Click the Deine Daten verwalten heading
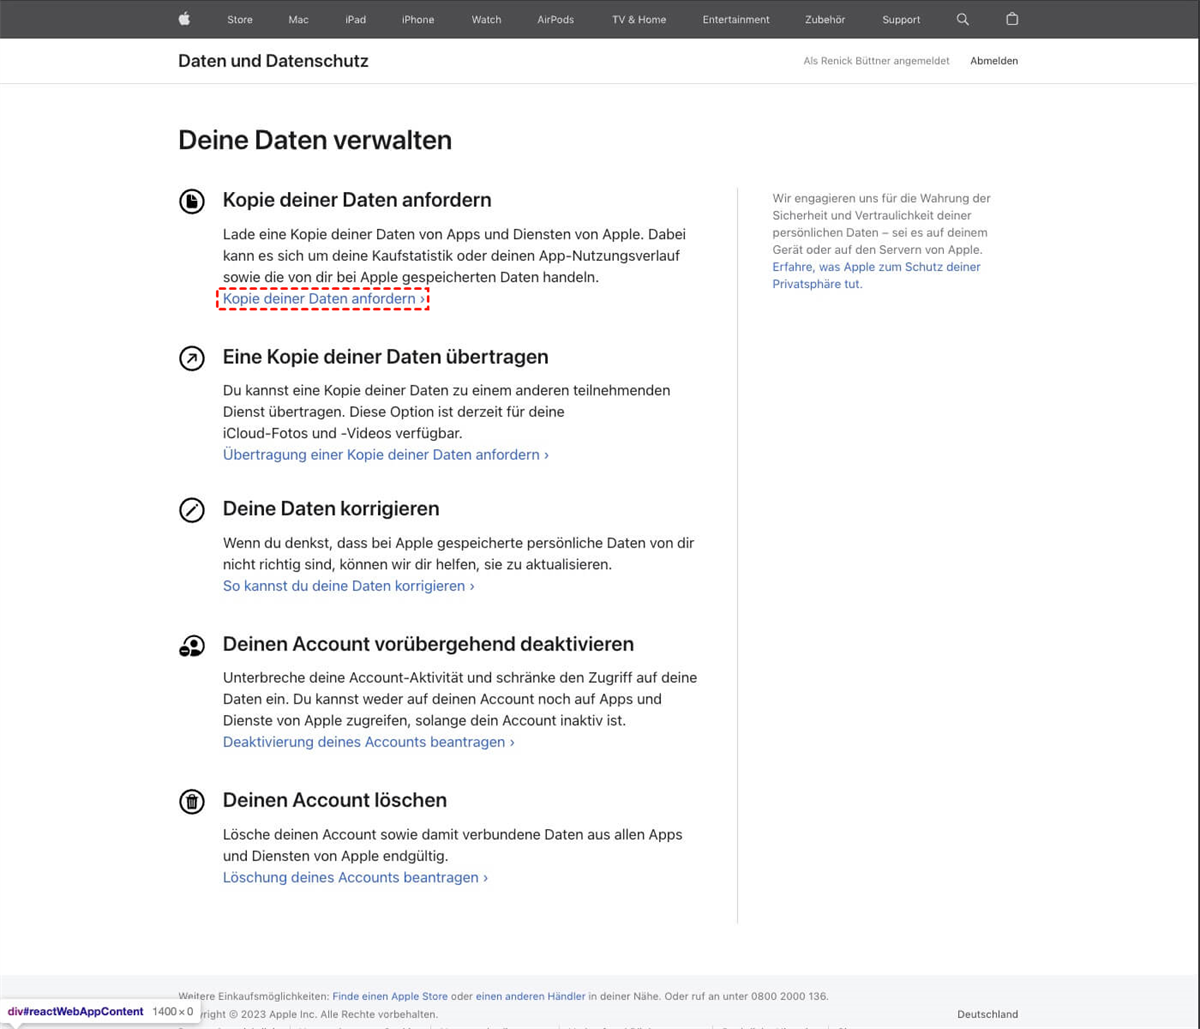 click(x=315, y=140)
